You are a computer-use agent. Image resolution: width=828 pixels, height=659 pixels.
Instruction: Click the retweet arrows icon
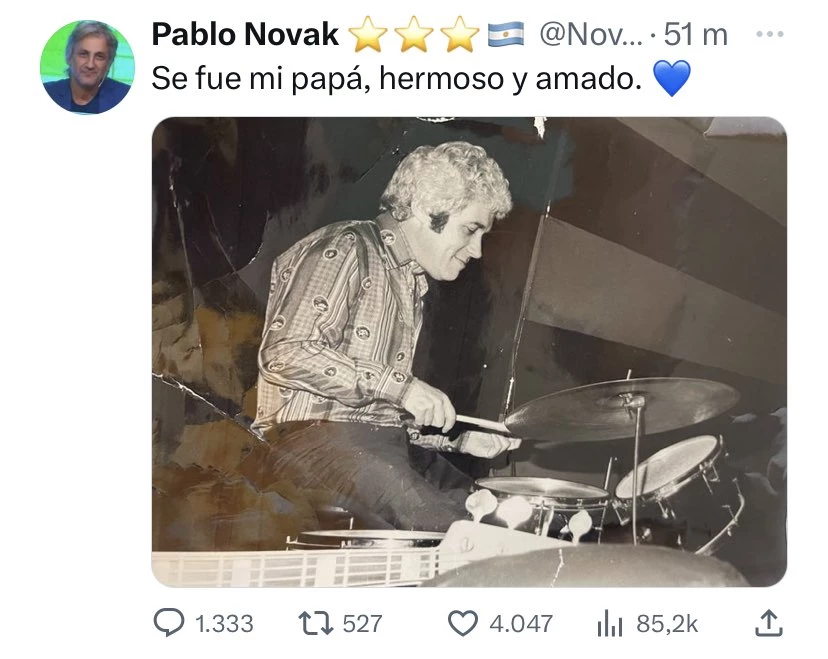point(316,623)
